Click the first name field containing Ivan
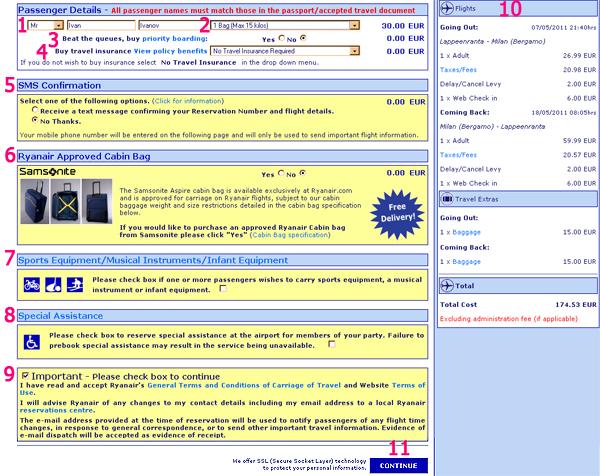This screenshot has width=600, height=476. 101,25
